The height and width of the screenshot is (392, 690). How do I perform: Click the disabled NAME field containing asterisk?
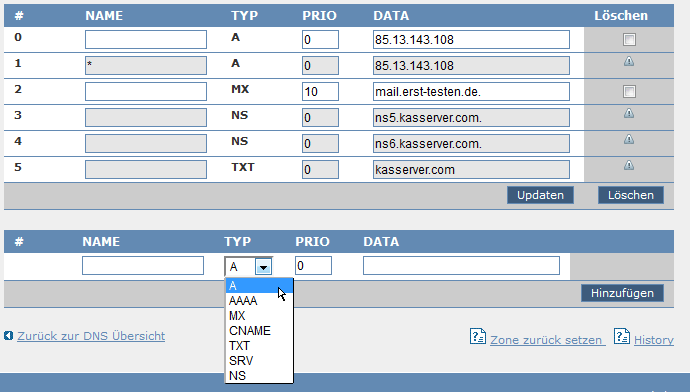point(146,66)
